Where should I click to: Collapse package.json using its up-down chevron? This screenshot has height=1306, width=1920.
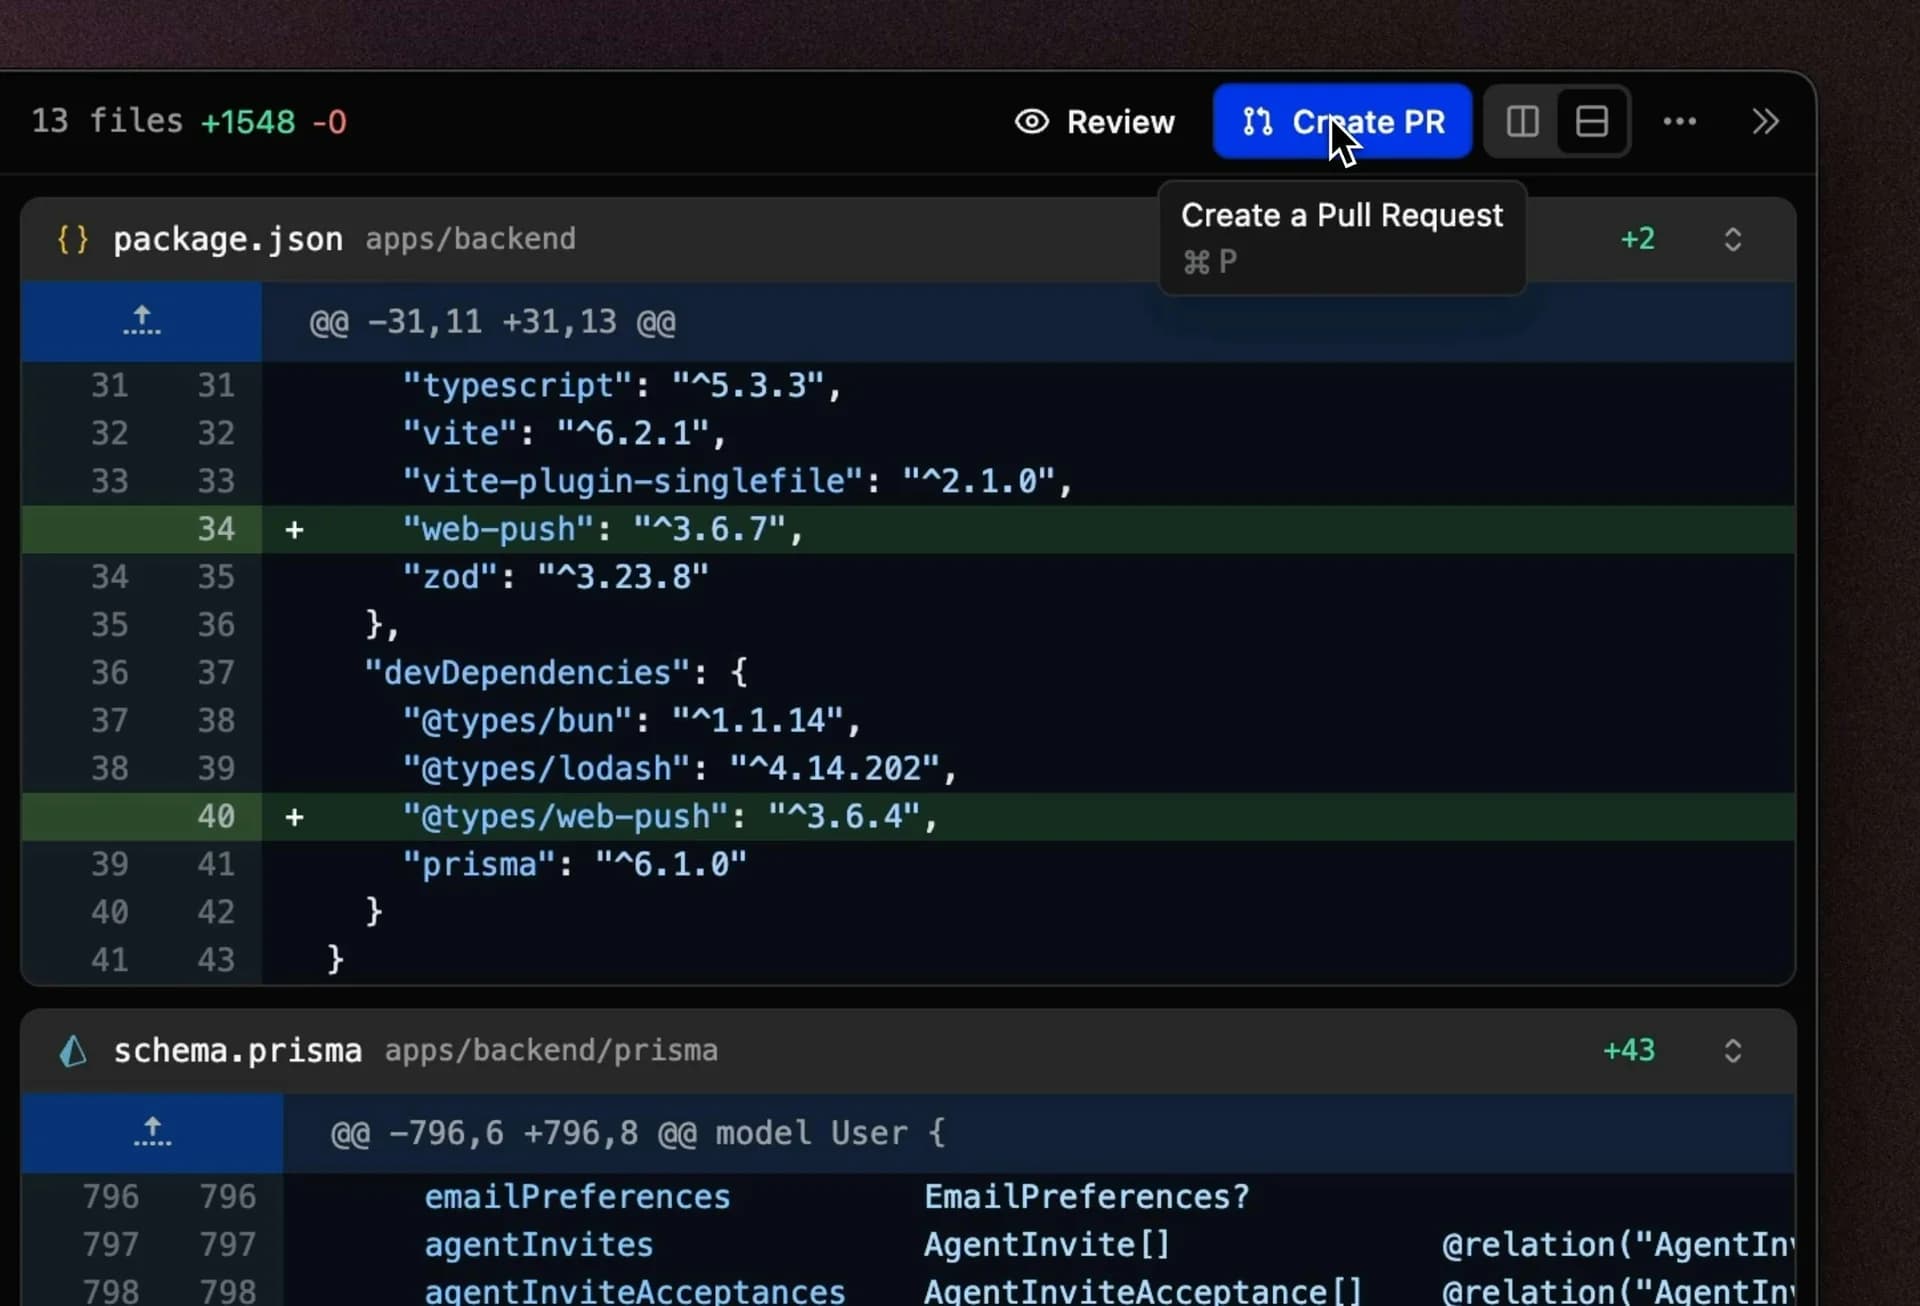coord(1732,238)
